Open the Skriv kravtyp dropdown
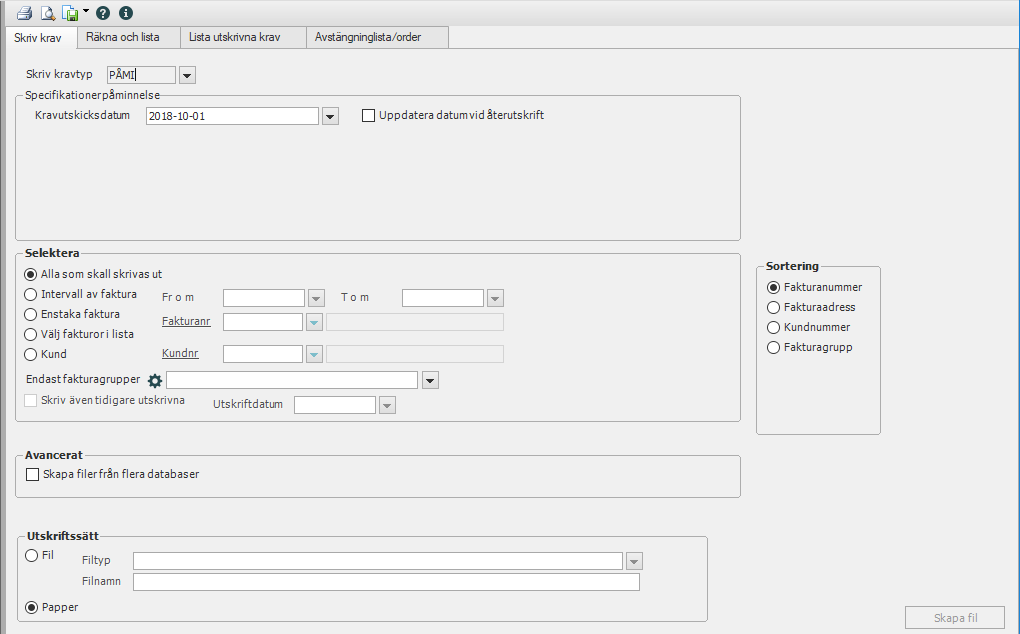The image size is (1020, 634). (x=187, y=75)
